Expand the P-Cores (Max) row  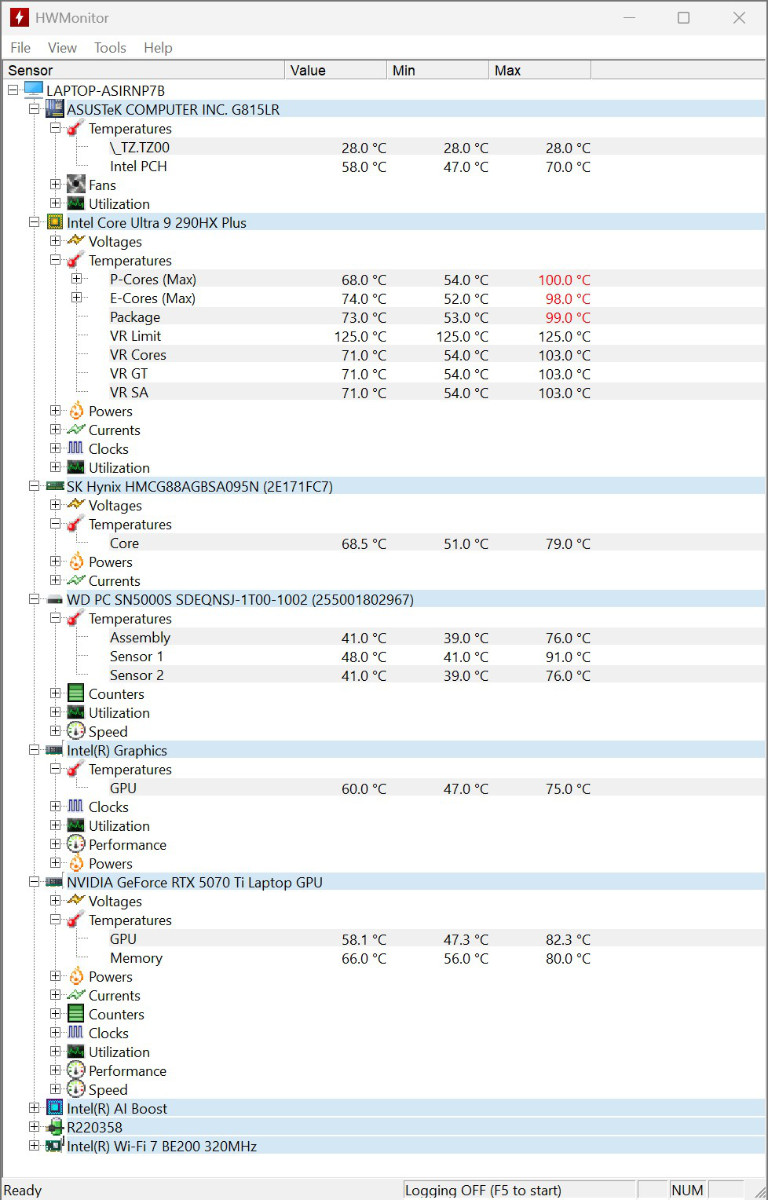click(77, 279)
